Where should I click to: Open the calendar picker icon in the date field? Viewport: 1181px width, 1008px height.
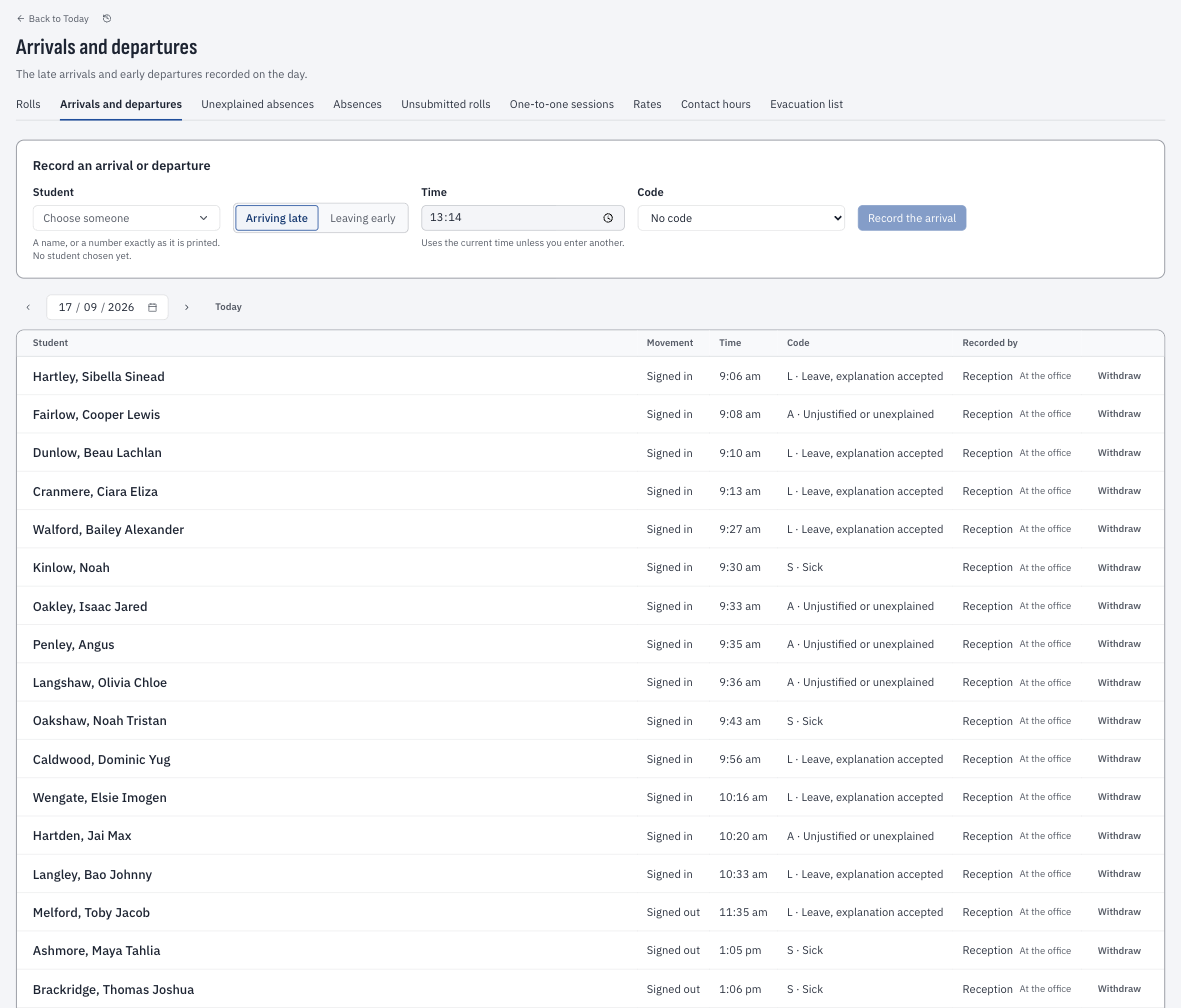pos(152,307)
